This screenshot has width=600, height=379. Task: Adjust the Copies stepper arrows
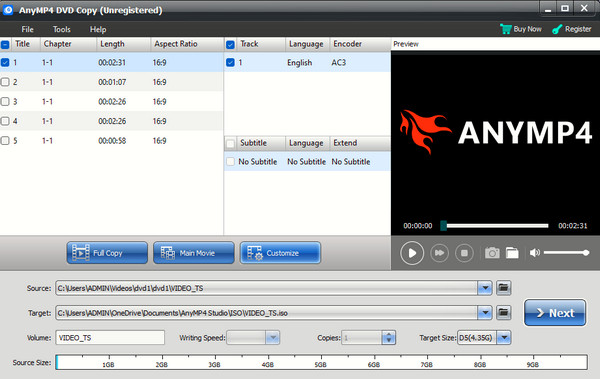click(389, 338)
